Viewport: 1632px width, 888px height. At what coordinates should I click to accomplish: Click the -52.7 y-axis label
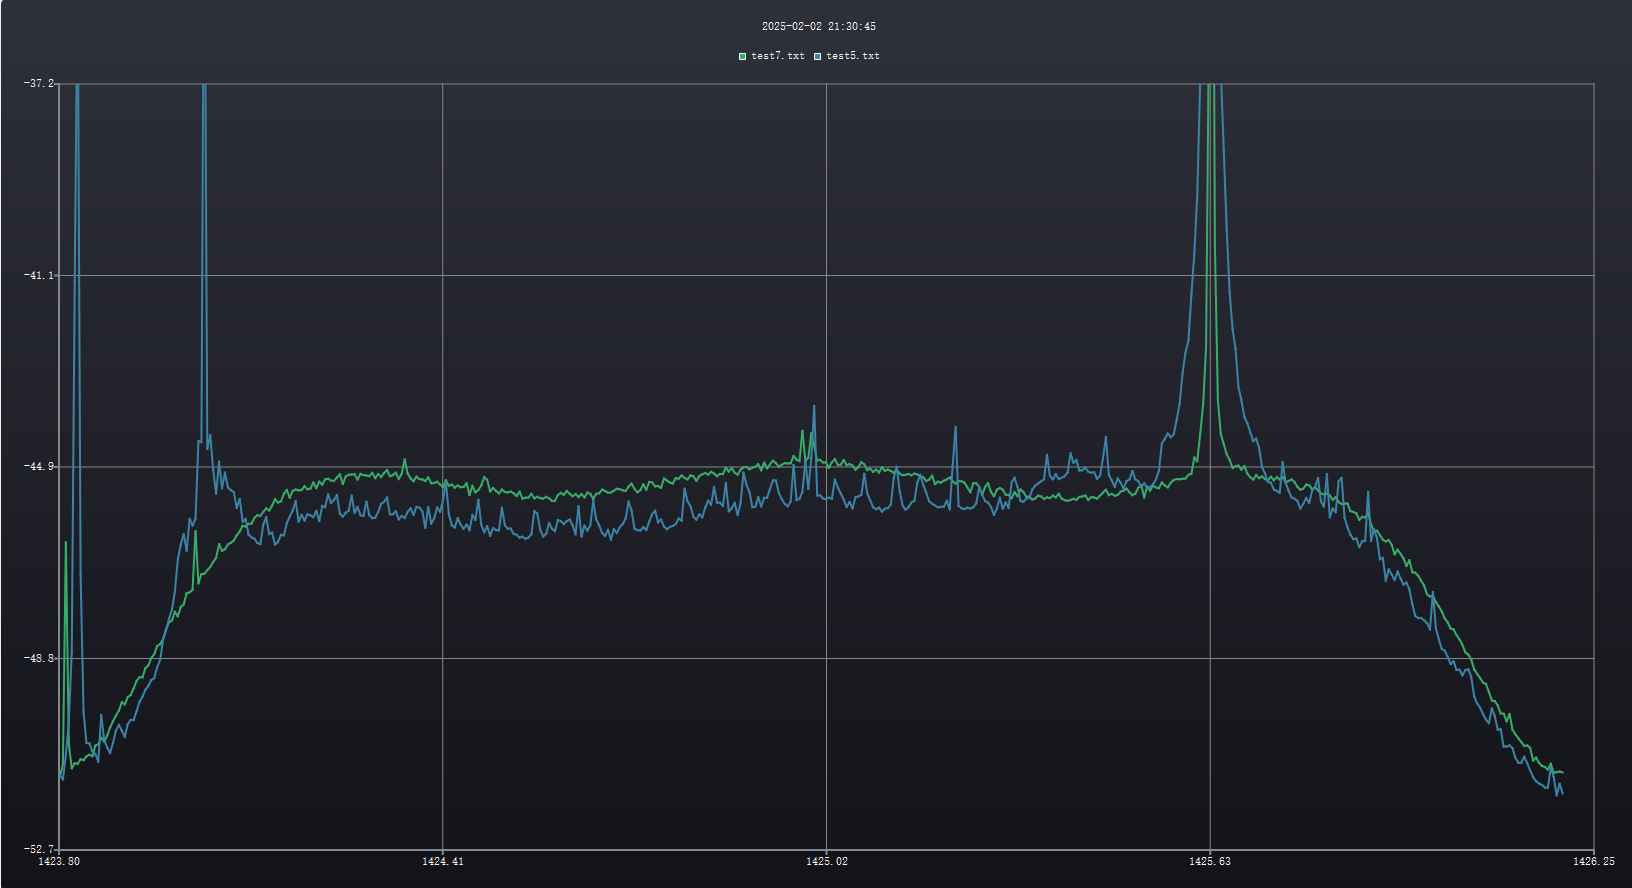coord(39,850)
